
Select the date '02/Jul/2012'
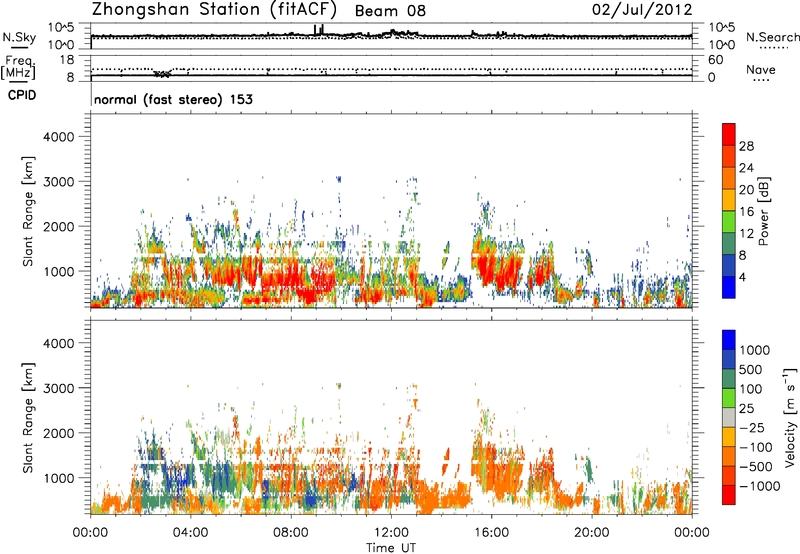click(x=642, y=9)
